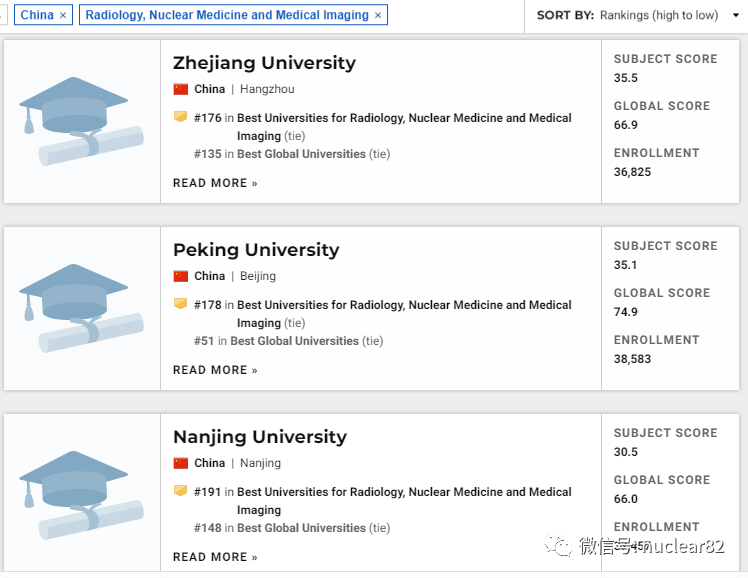Click ranking badge icon beside #191

pyautogui.click(x=180, y=491)
